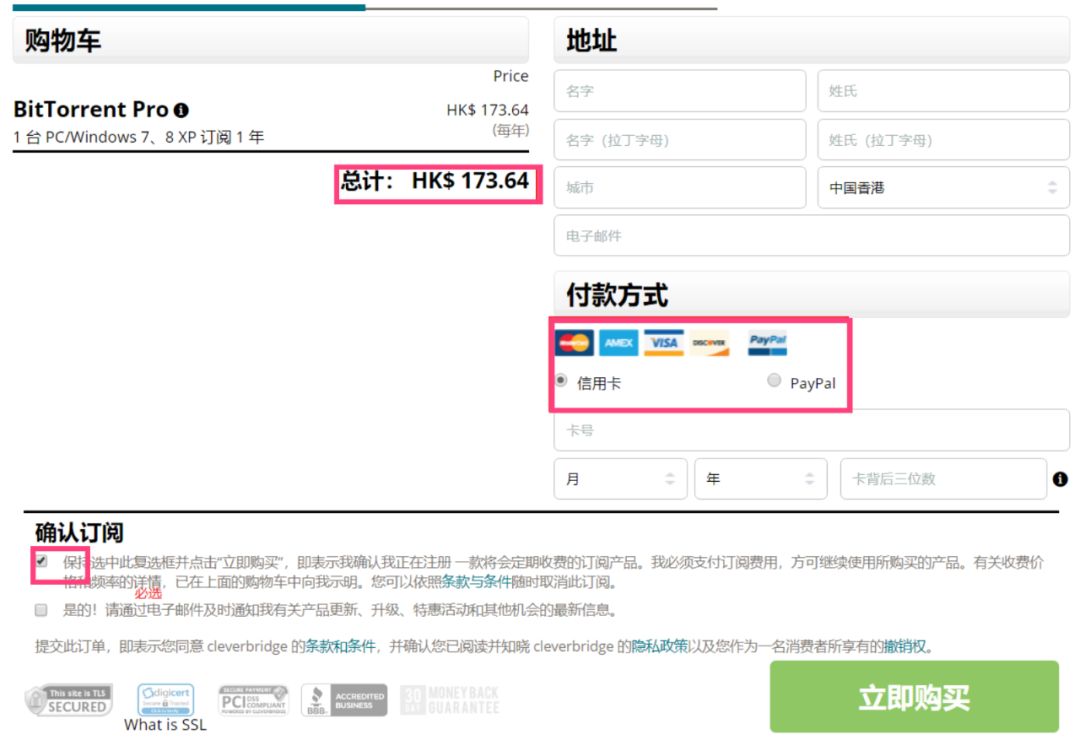Open cleverbridge 条款和条件 link
The width and height of the screenshot is (1080, 740).
tap(340, 646)
